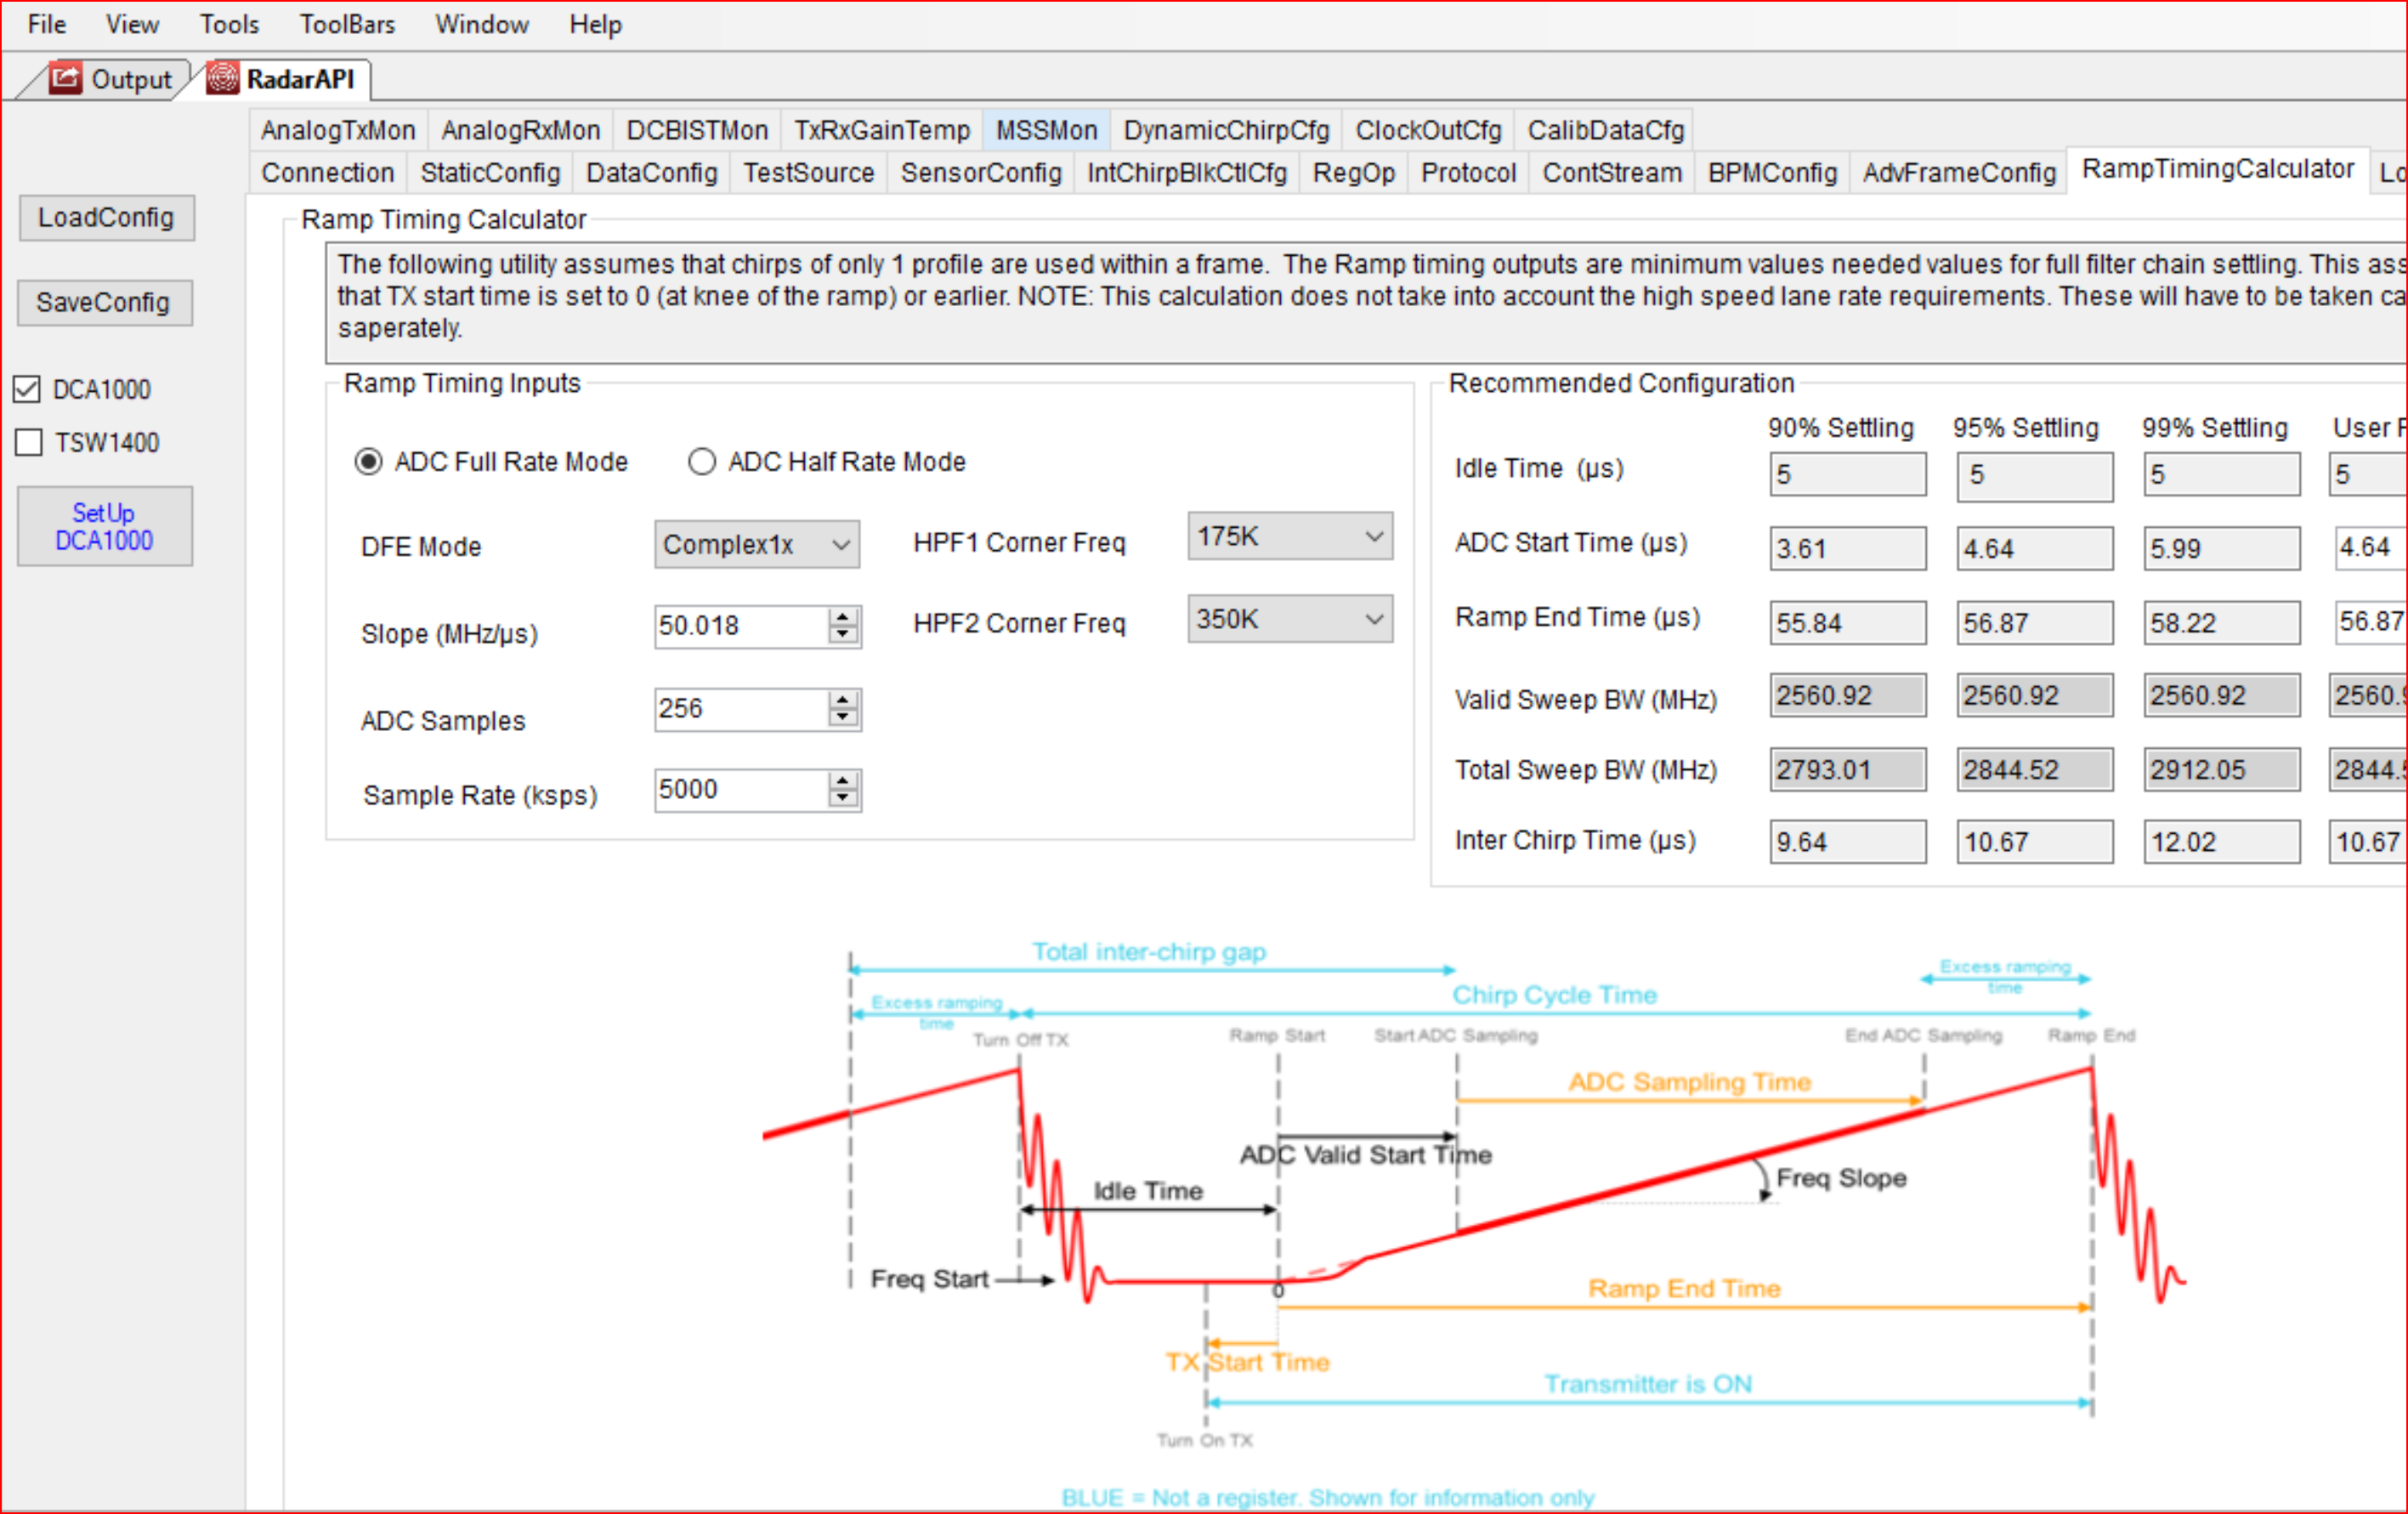Open the Tools menu
The width and height of the screenshot is (2408, 1514).
pyautogui.click(x=229, y=24)
